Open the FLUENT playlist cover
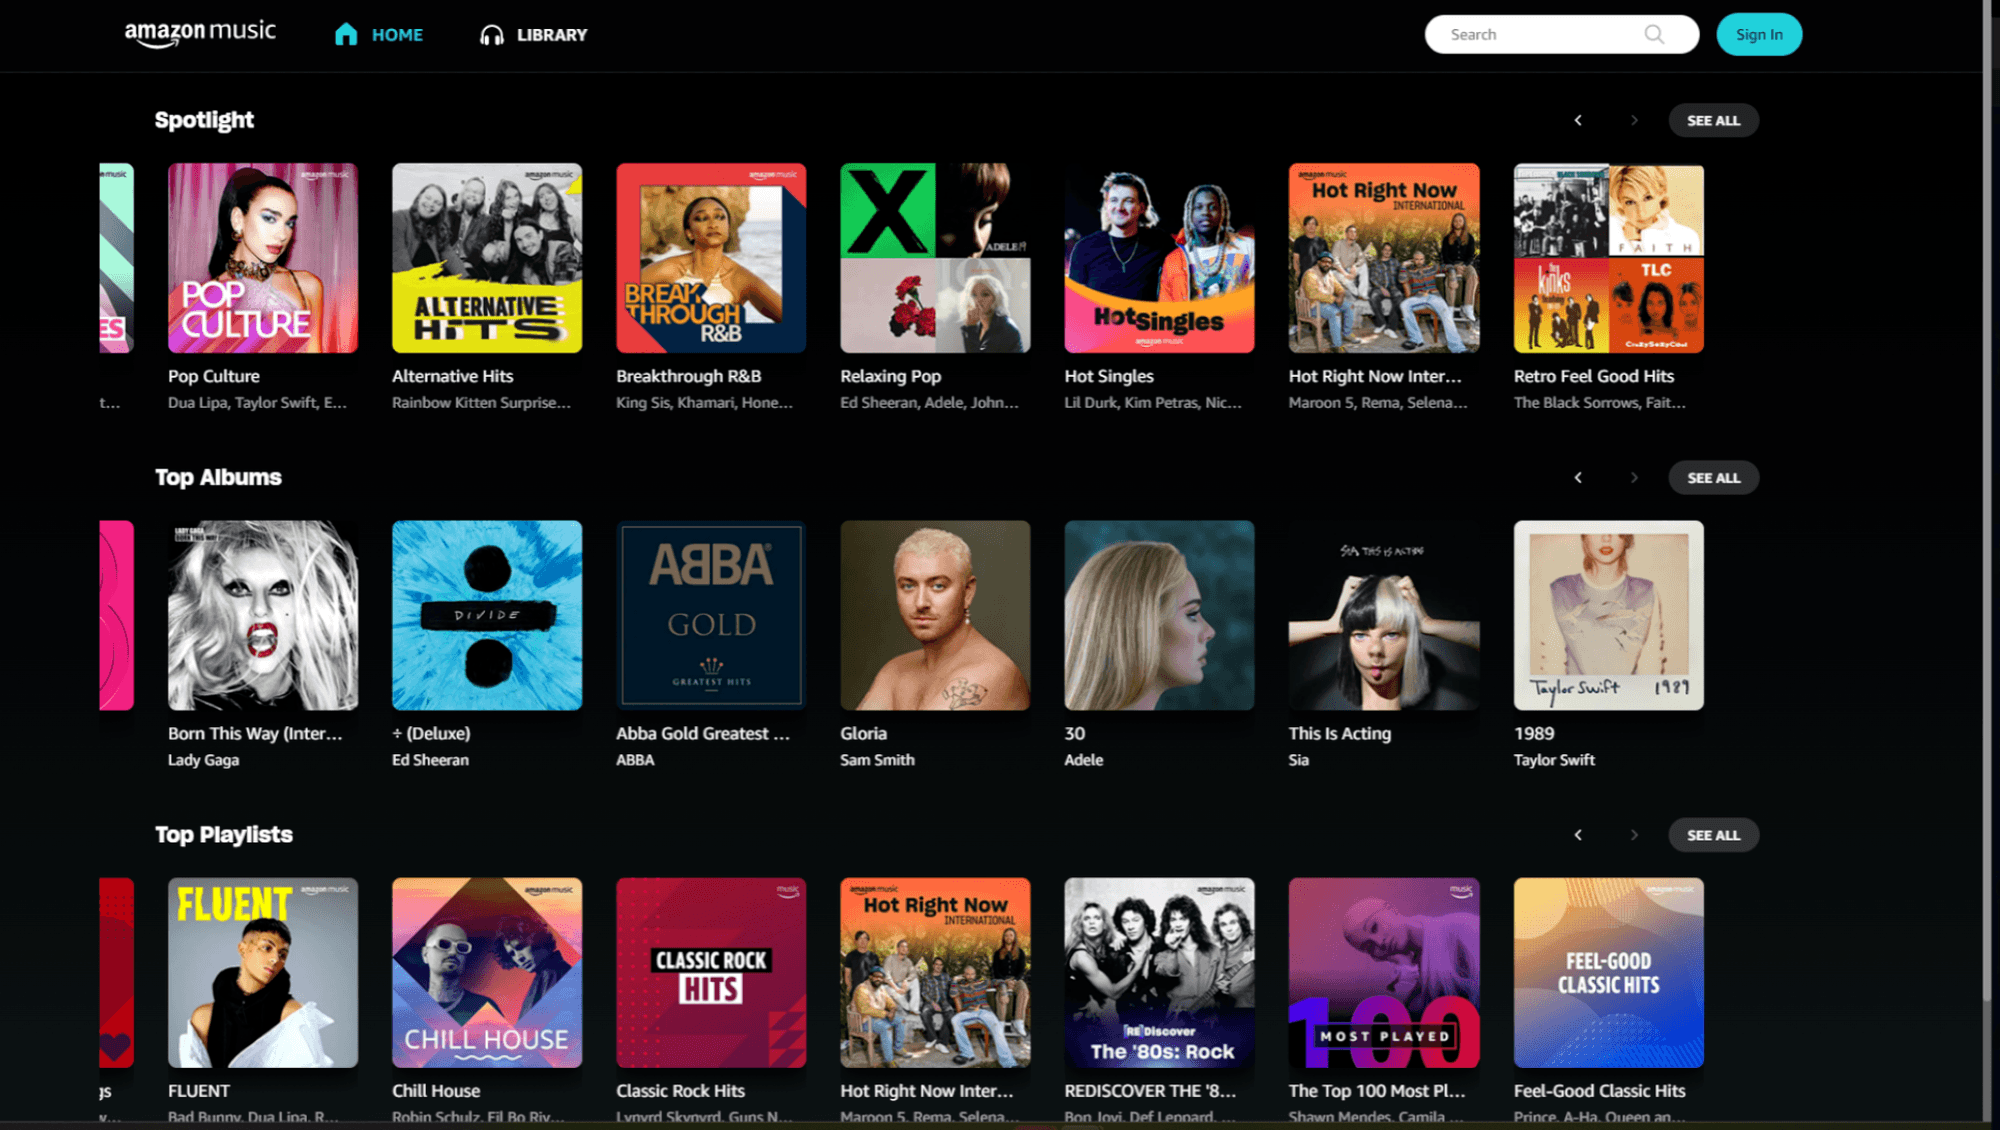This screenshot has height=1130, width=2000. click(263, 973)
